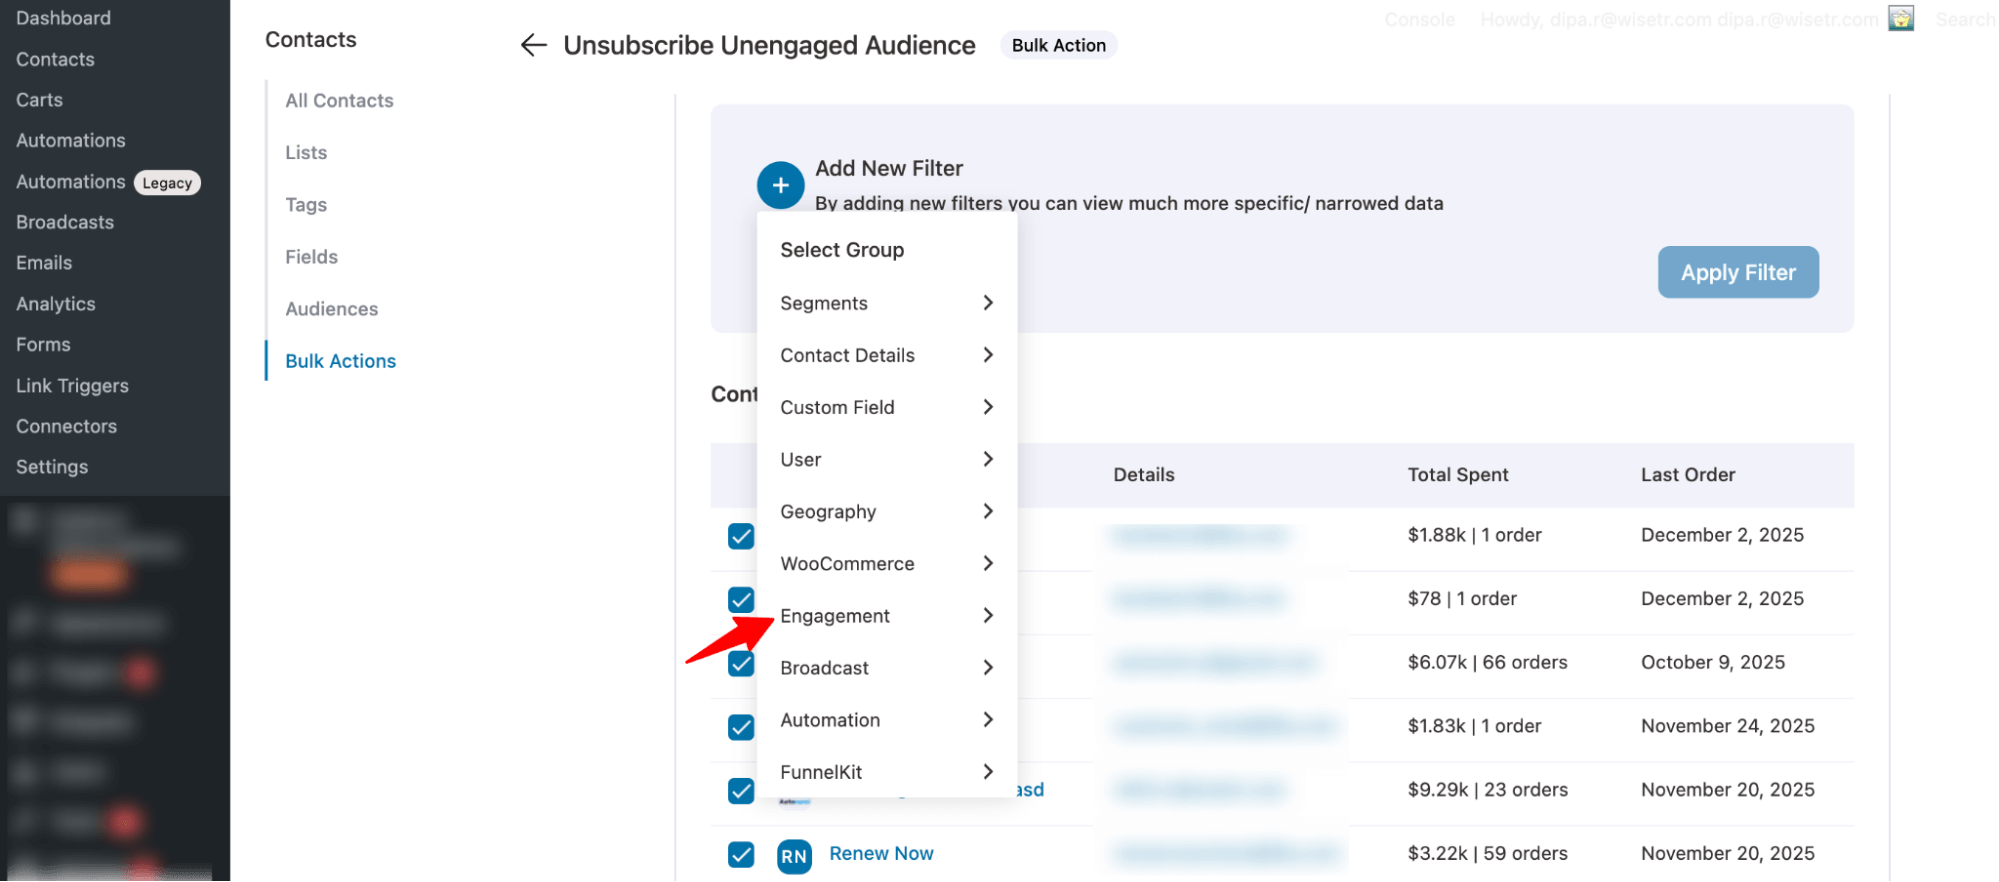This screenshot has height=882, width=1999.
Task: Expand the User group chevron arrow
Action: 988,458
